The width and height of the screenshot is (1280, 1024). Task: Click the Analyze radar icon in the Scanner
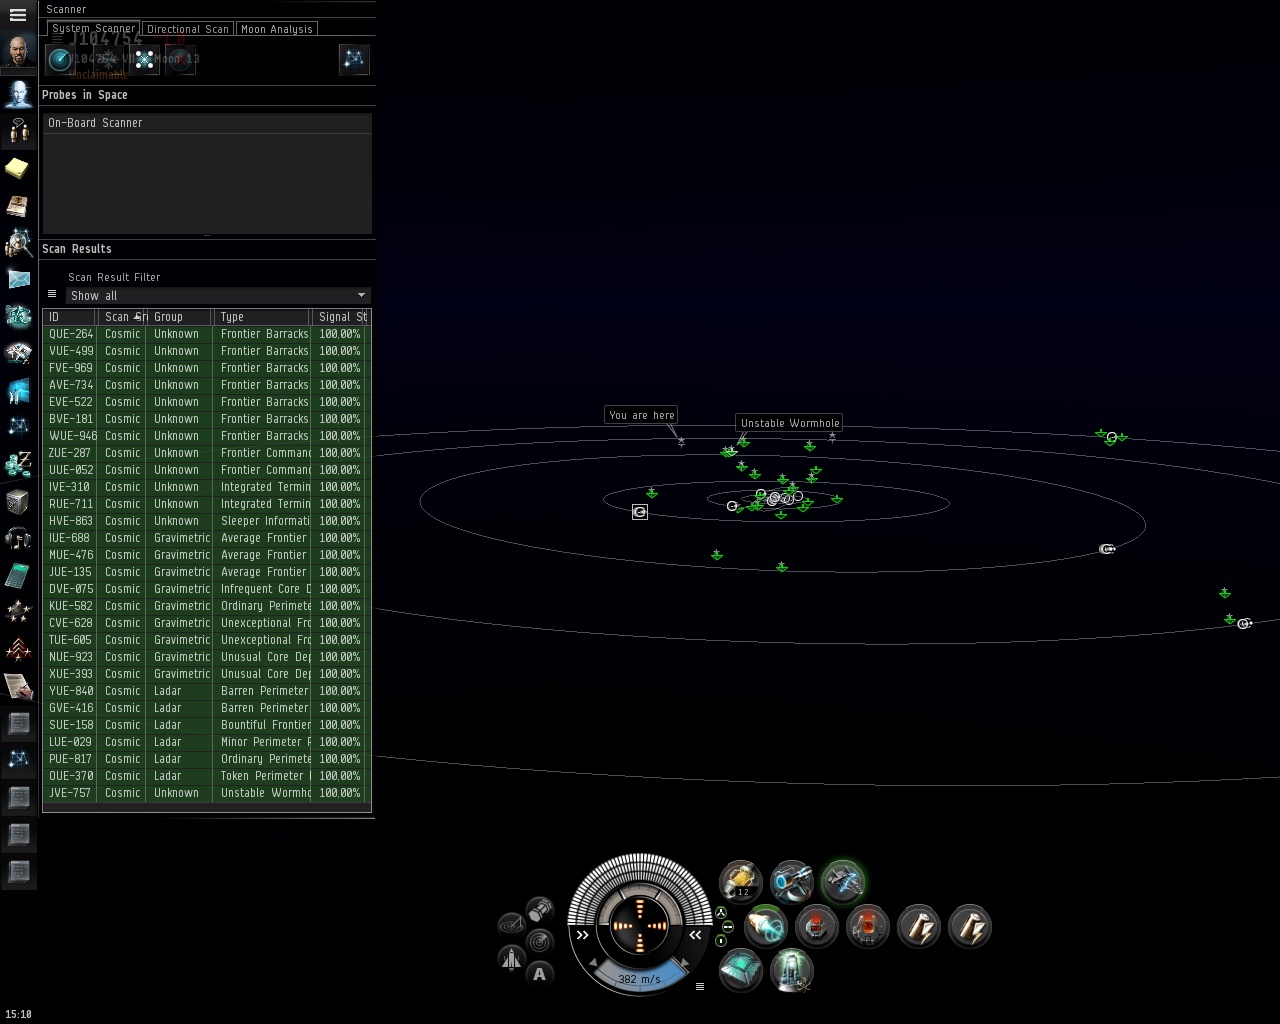pos(60,60)
